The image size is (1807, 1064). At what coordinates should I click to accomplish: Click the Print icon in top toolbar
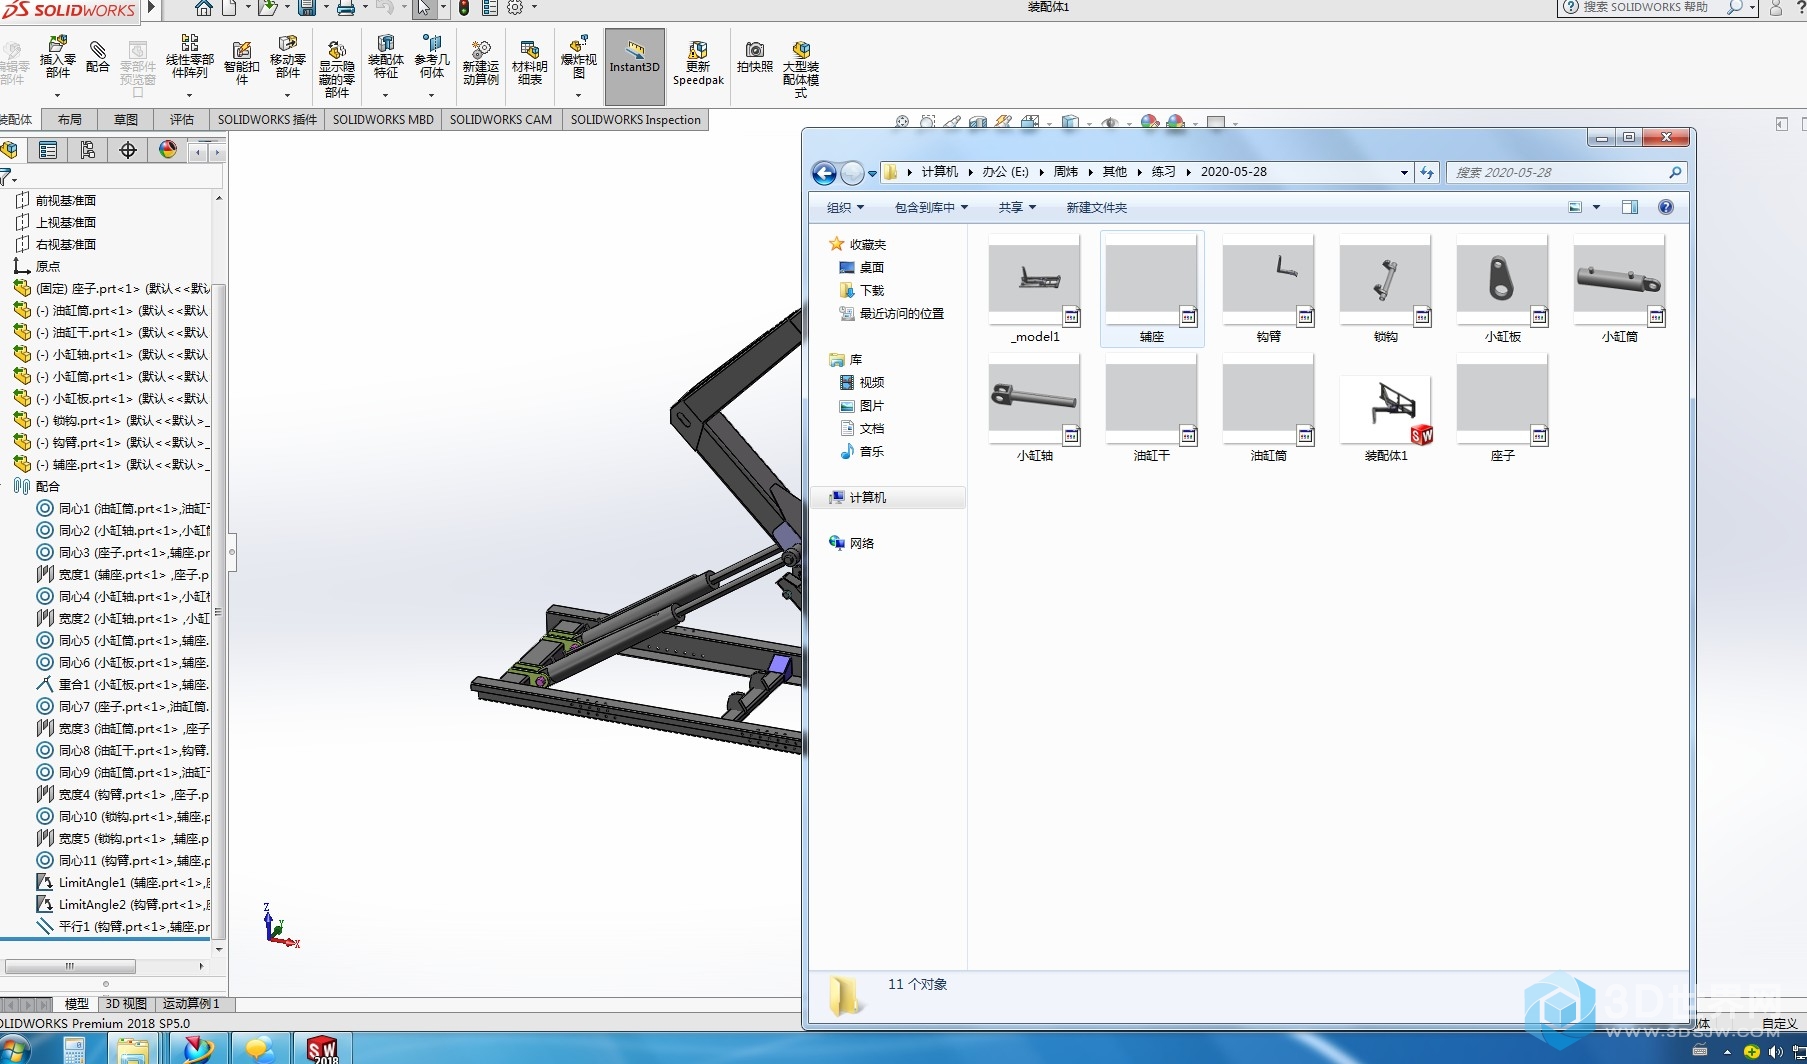coord(346,8)
